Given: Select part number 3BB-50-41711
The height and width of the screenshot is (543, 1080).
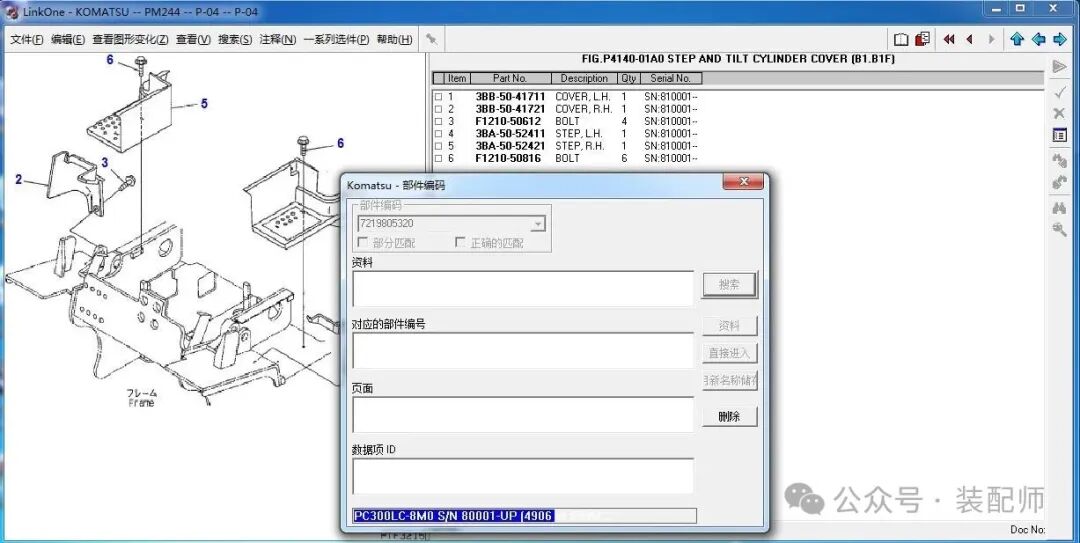Looking at the screenshot, I should tap(510, 97).
